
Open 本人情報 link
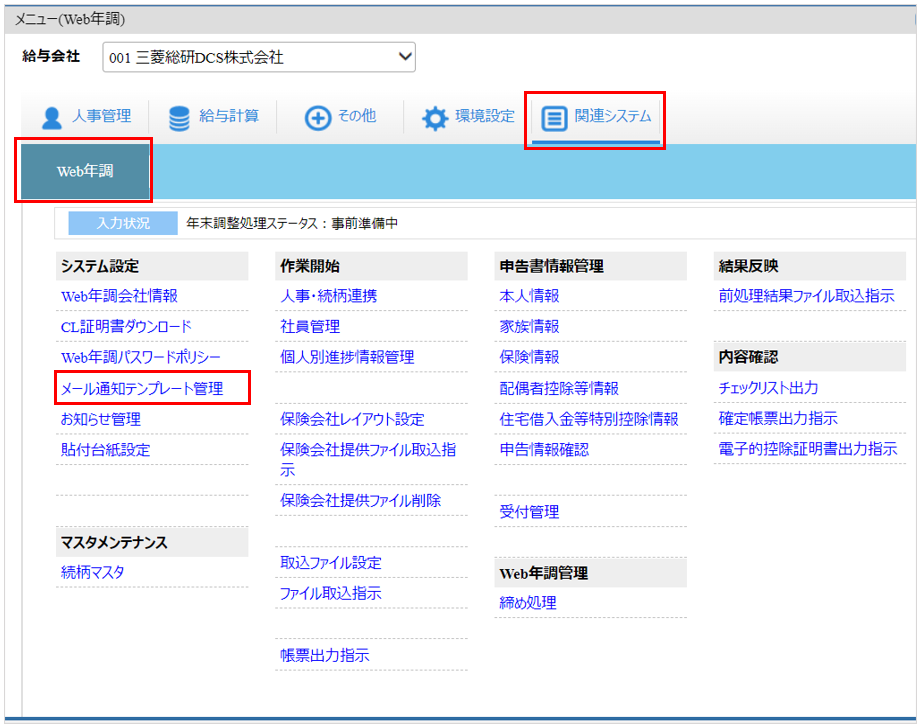pyautogui.click(x=529, y=296)
